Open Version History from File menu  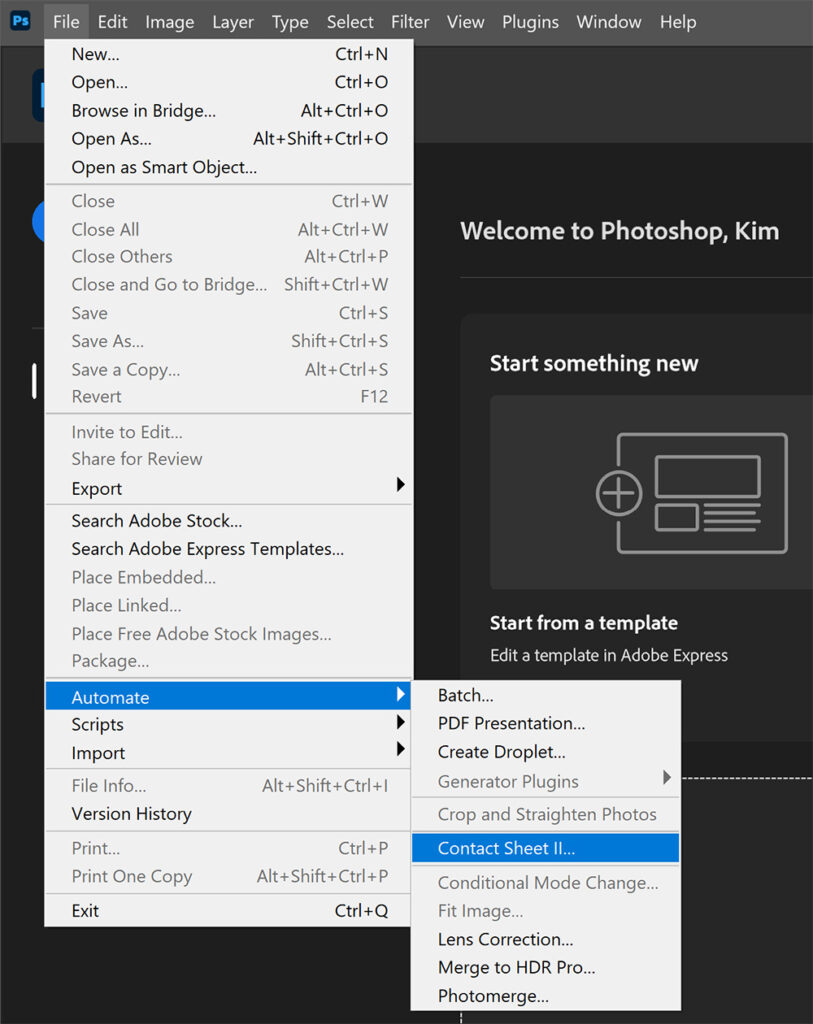[x=131, y=814]
